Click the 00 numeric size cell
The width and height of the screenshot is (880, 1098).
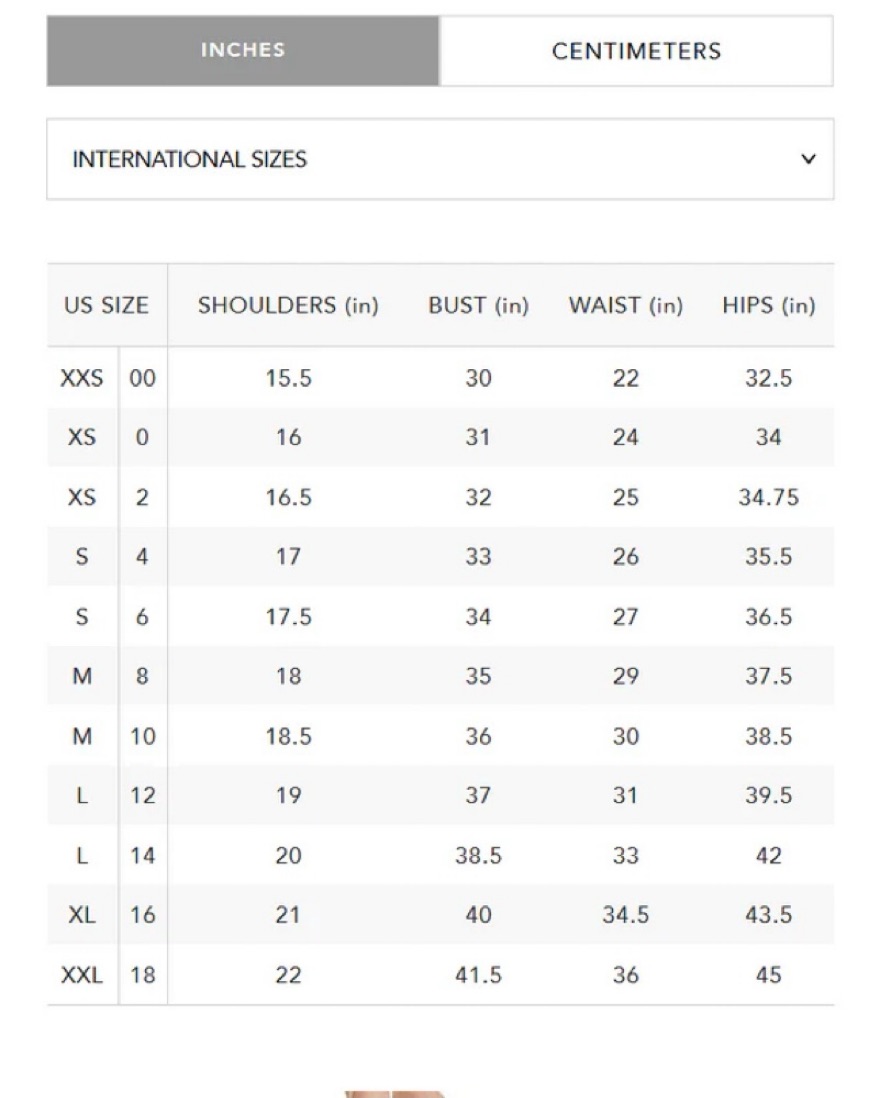pyautogui.click(x=142, y=378)
